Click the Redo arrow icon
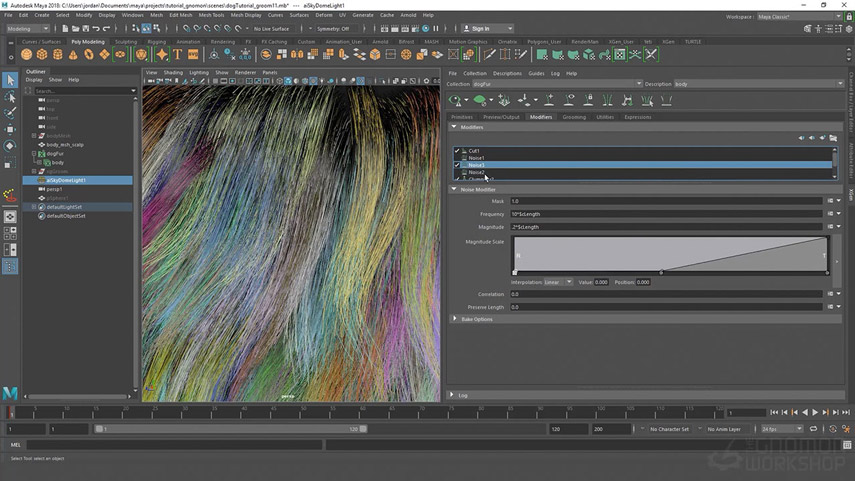 point(106,28)
